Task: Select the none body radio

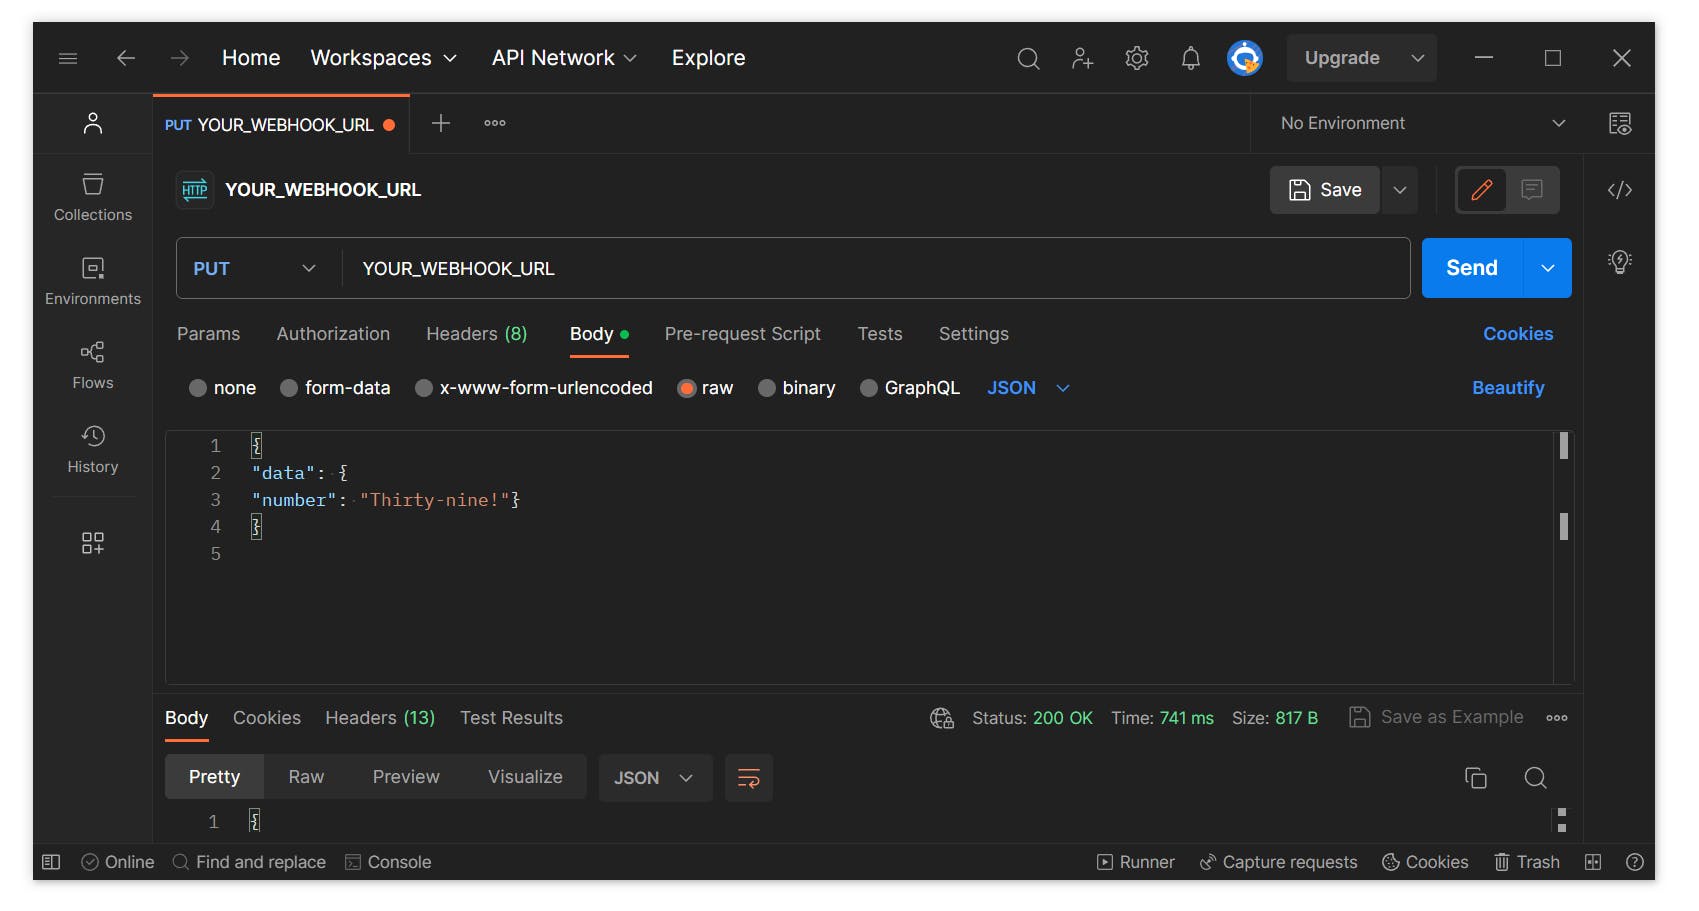Action: click(198, 388)
